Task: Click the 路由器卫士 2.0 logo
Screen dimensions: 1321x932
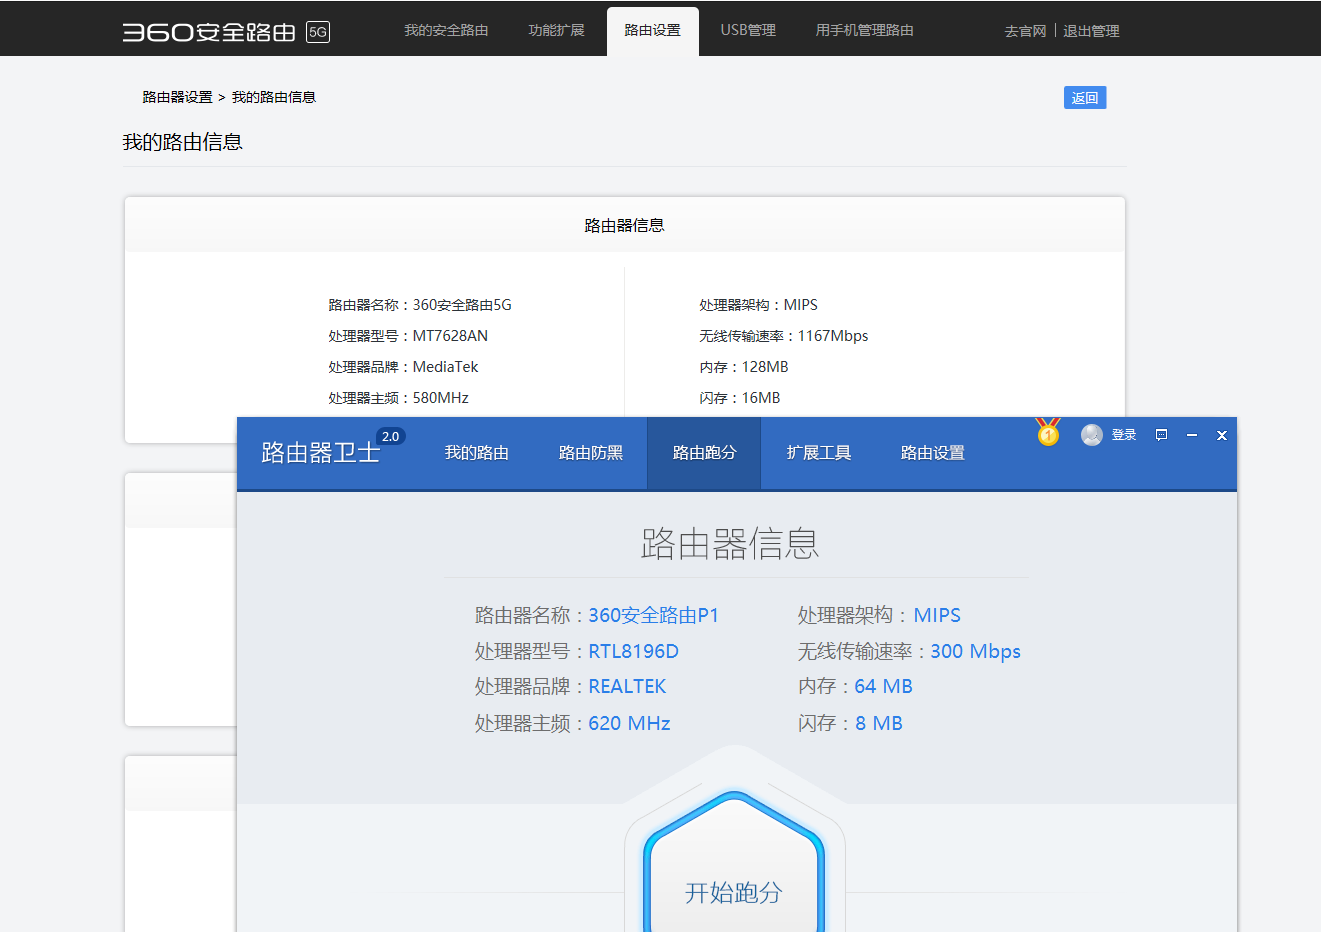Action: (332, 448)
